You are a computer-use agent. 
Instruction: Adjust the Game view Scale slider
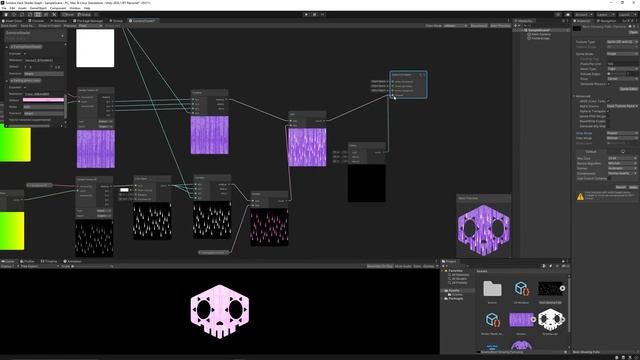(x=92, y=266)
